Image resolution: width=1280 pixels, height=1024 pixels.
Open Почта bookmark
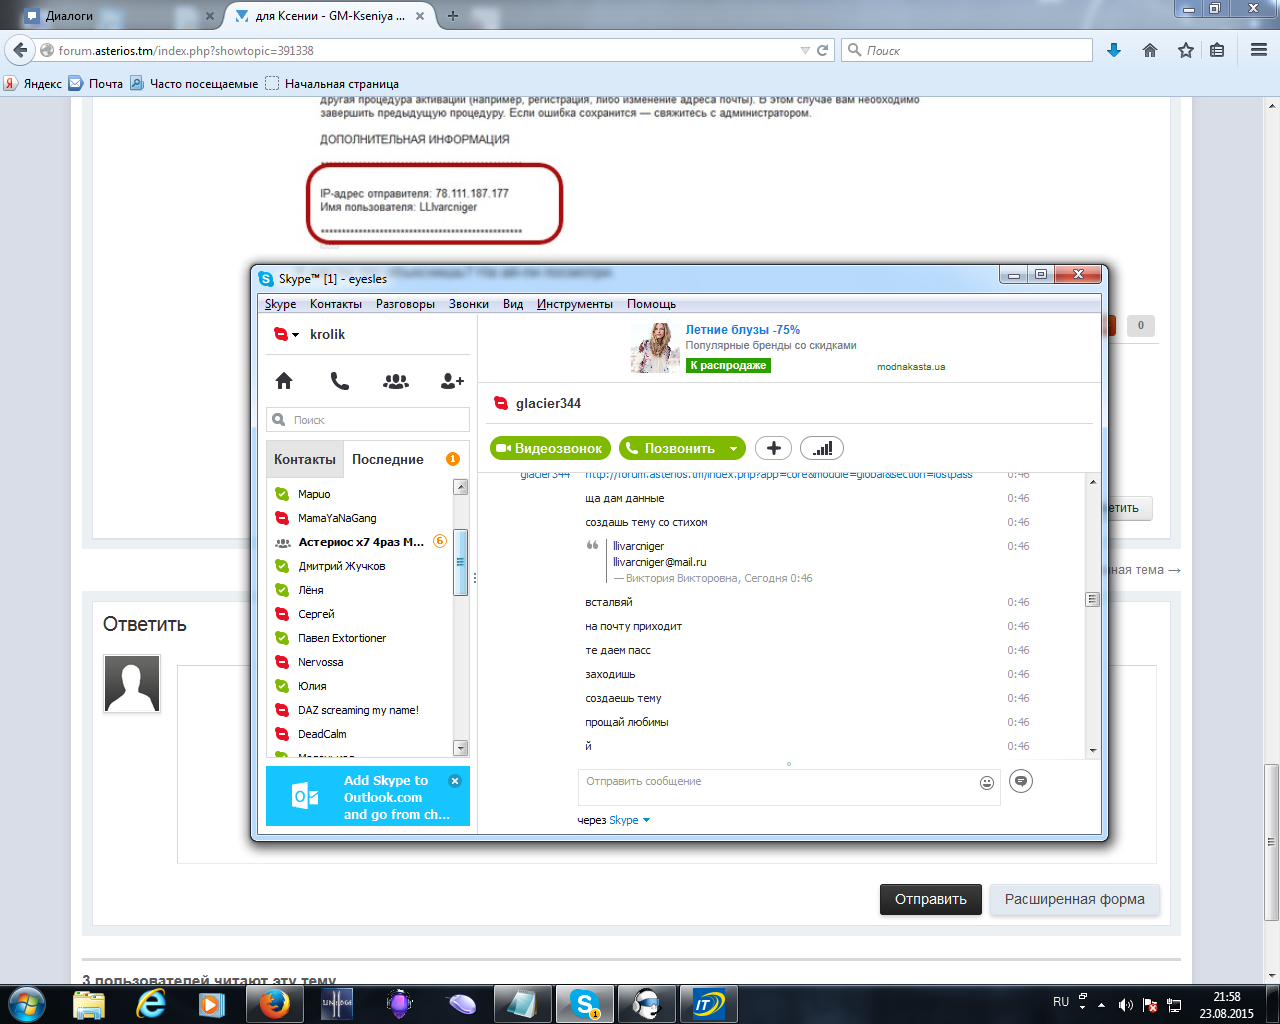coord(96,84)
